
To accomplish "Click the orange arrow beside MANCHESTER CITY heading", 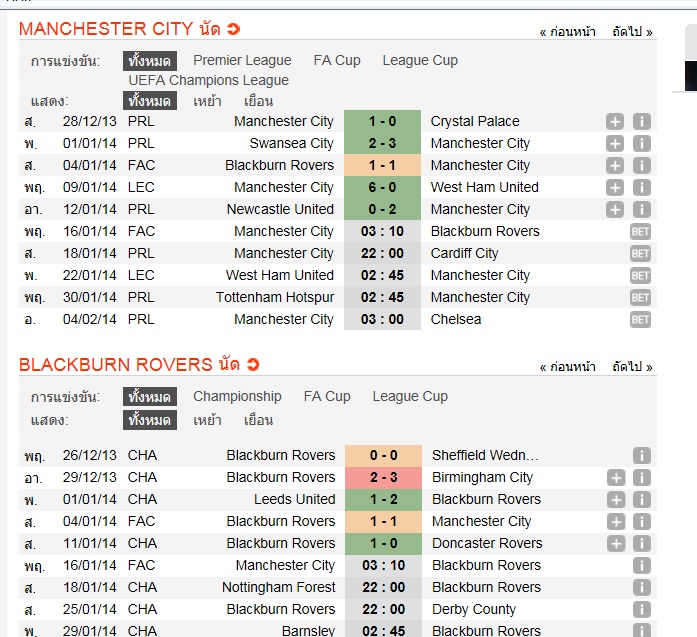I will click(233, 29).
